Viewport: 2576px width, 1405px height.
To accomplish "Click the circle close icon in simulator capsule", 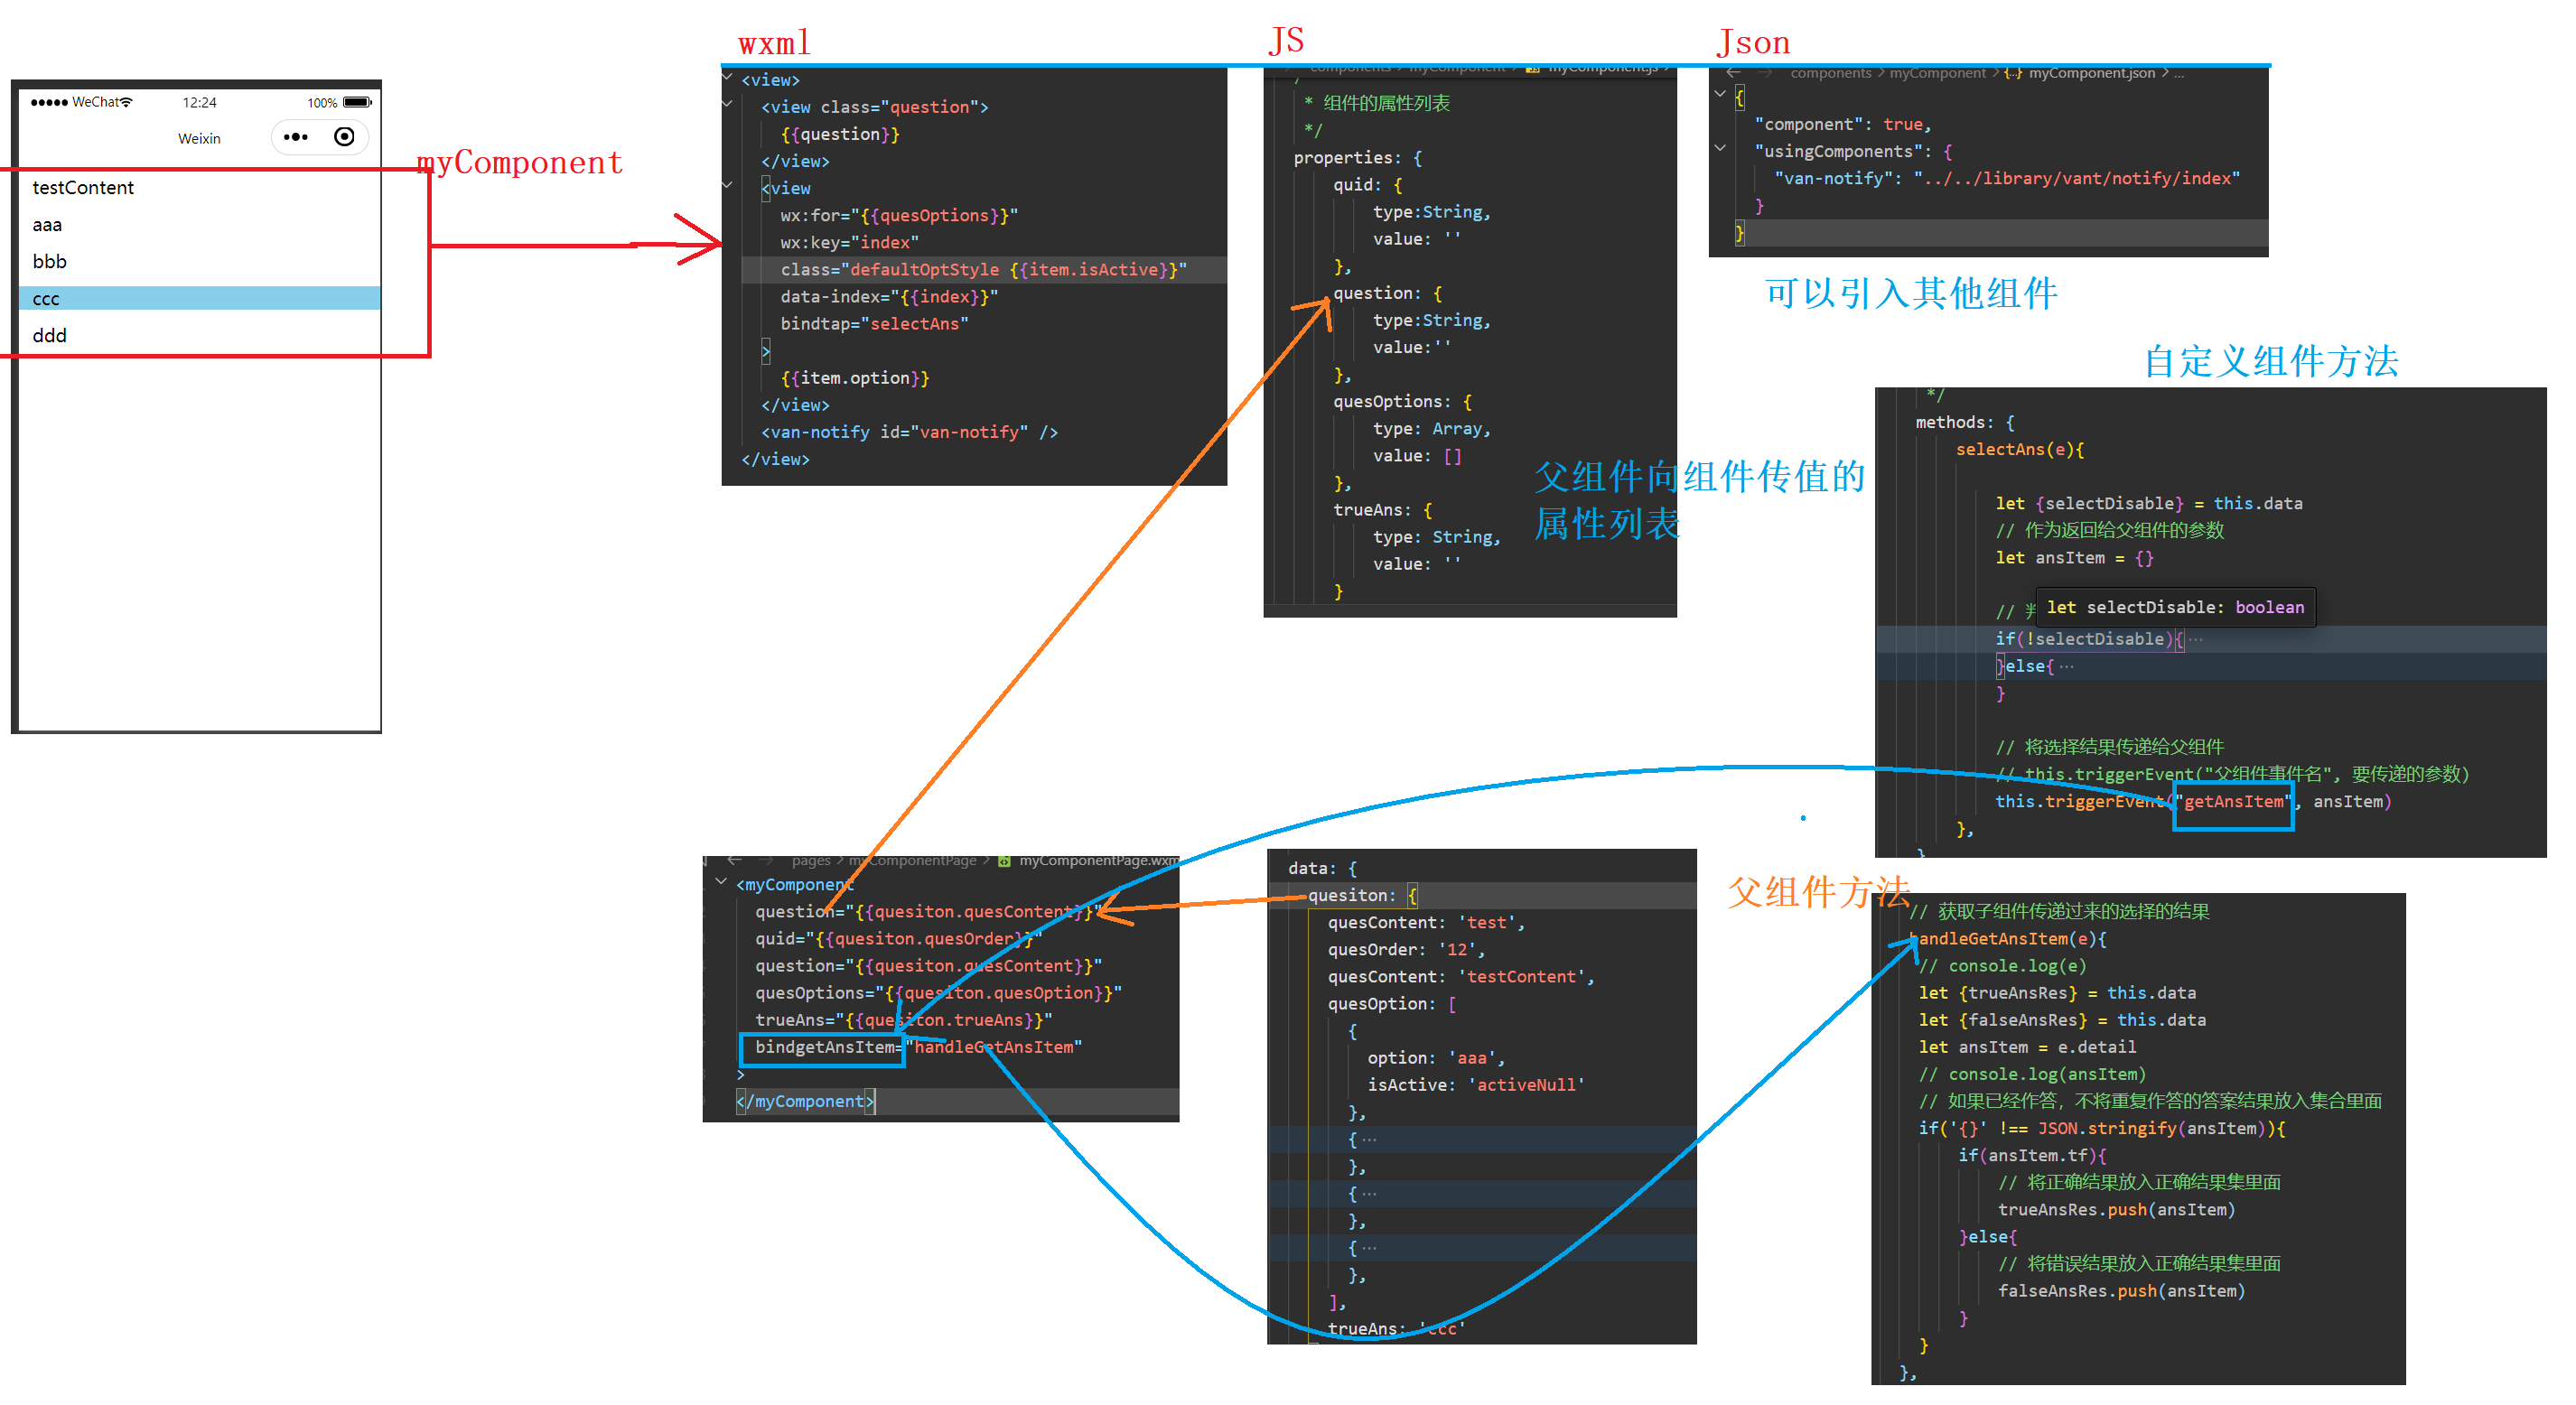I will (344, 137).
